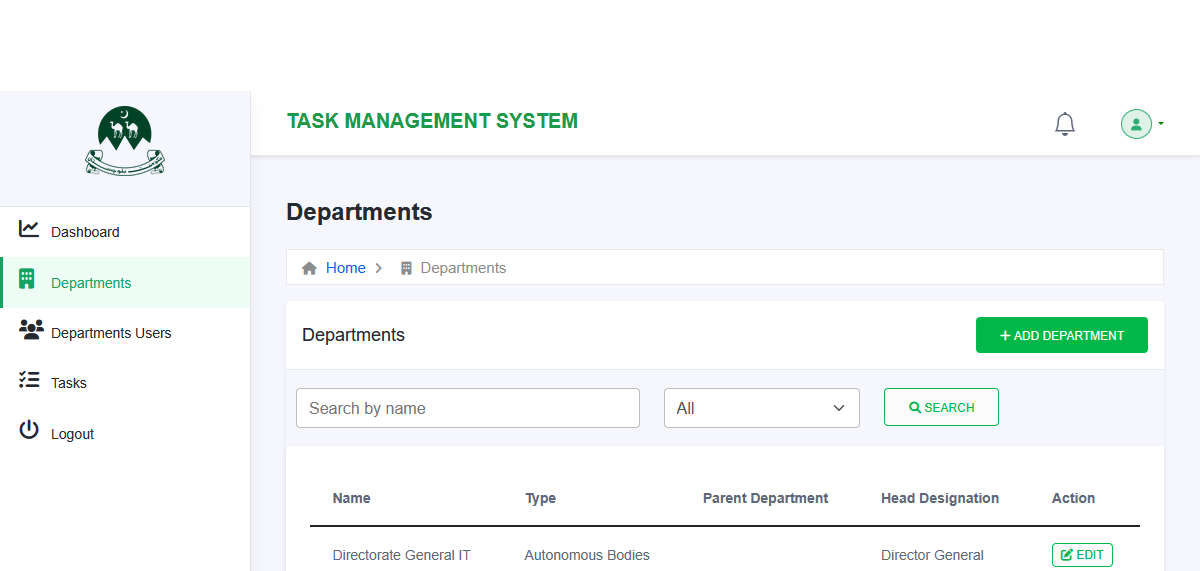Click the Search button
The image size is (1200, 571).
point(941,407)
